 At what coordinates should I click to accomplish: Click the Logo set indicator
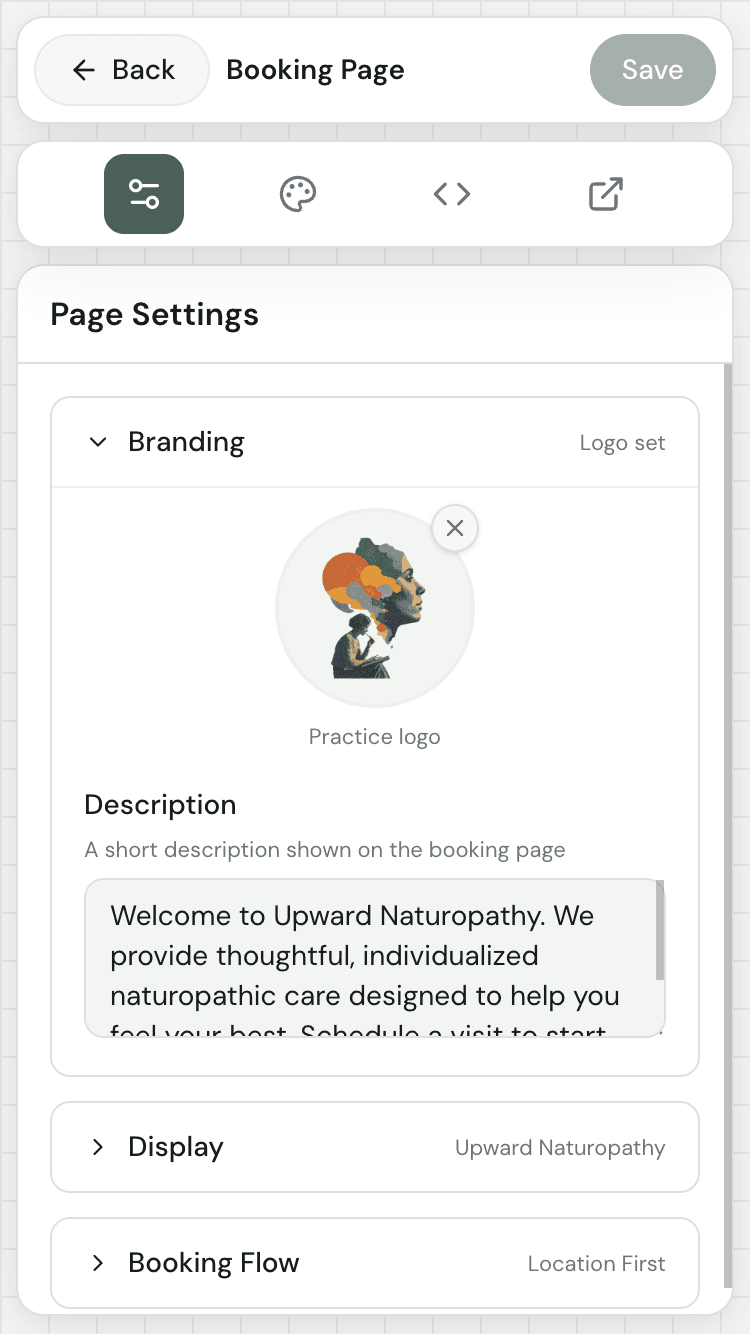point(622,441)
